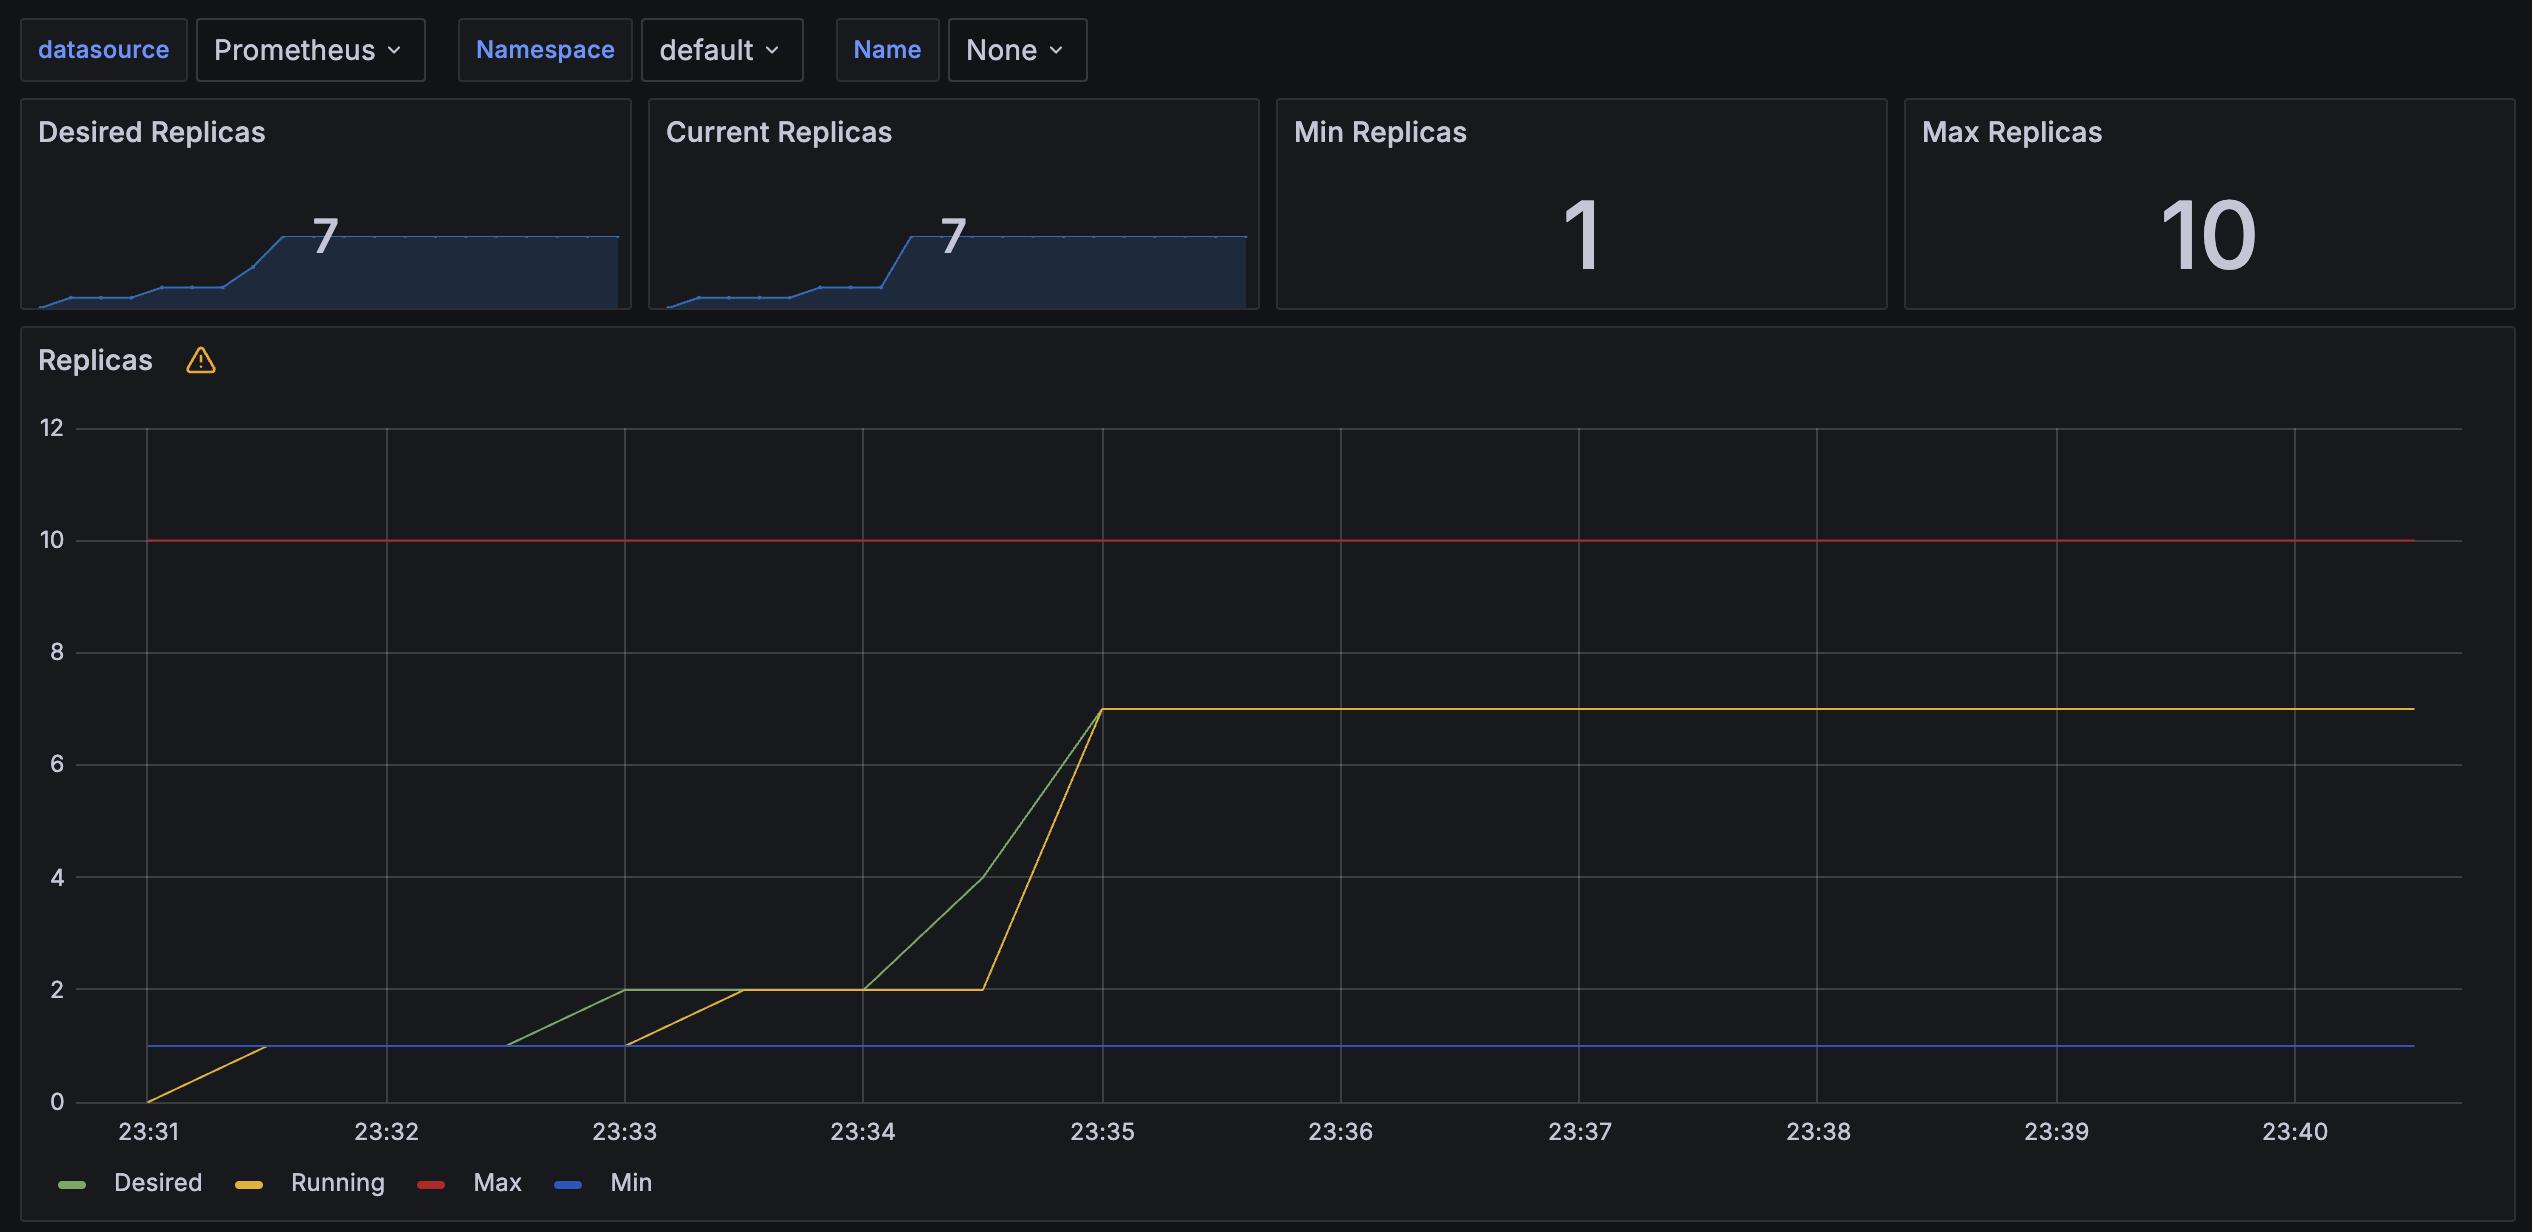Screen dimensions: 2532x1232
Task: Click the red Max legend color swatch
Action: (x=431, y=1185)
